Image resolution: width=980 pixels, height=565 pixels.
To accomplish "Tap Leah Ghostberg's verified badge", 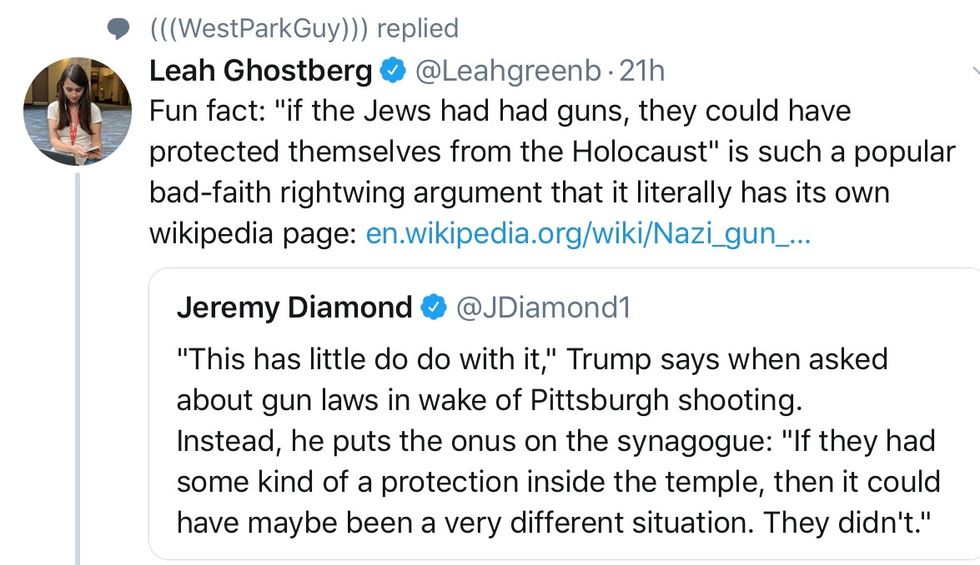I will 391,72.
